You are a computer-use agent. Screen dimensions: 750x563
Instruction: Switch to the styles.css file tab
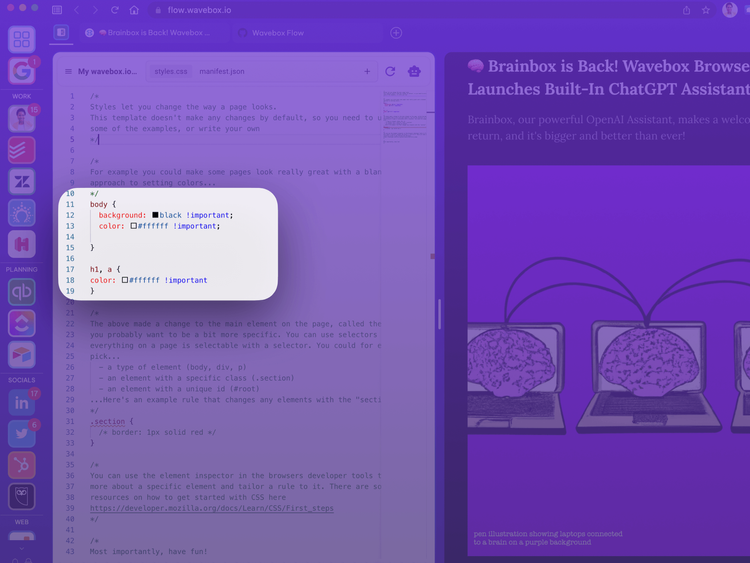pos(170,71)
